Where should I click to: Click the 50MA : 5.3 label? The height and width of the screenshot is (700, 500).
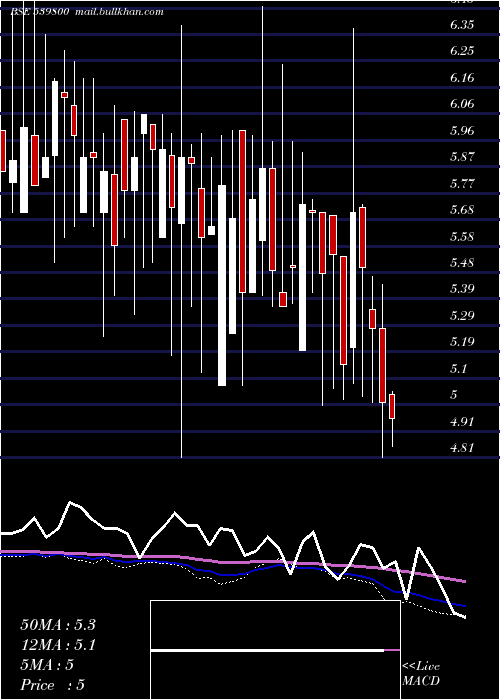[58, 625]
